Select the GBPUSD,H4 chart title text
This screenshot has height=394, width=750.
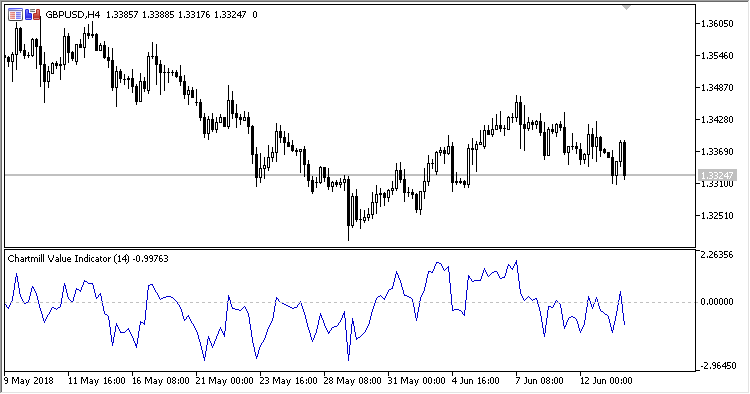coord(72,15)
